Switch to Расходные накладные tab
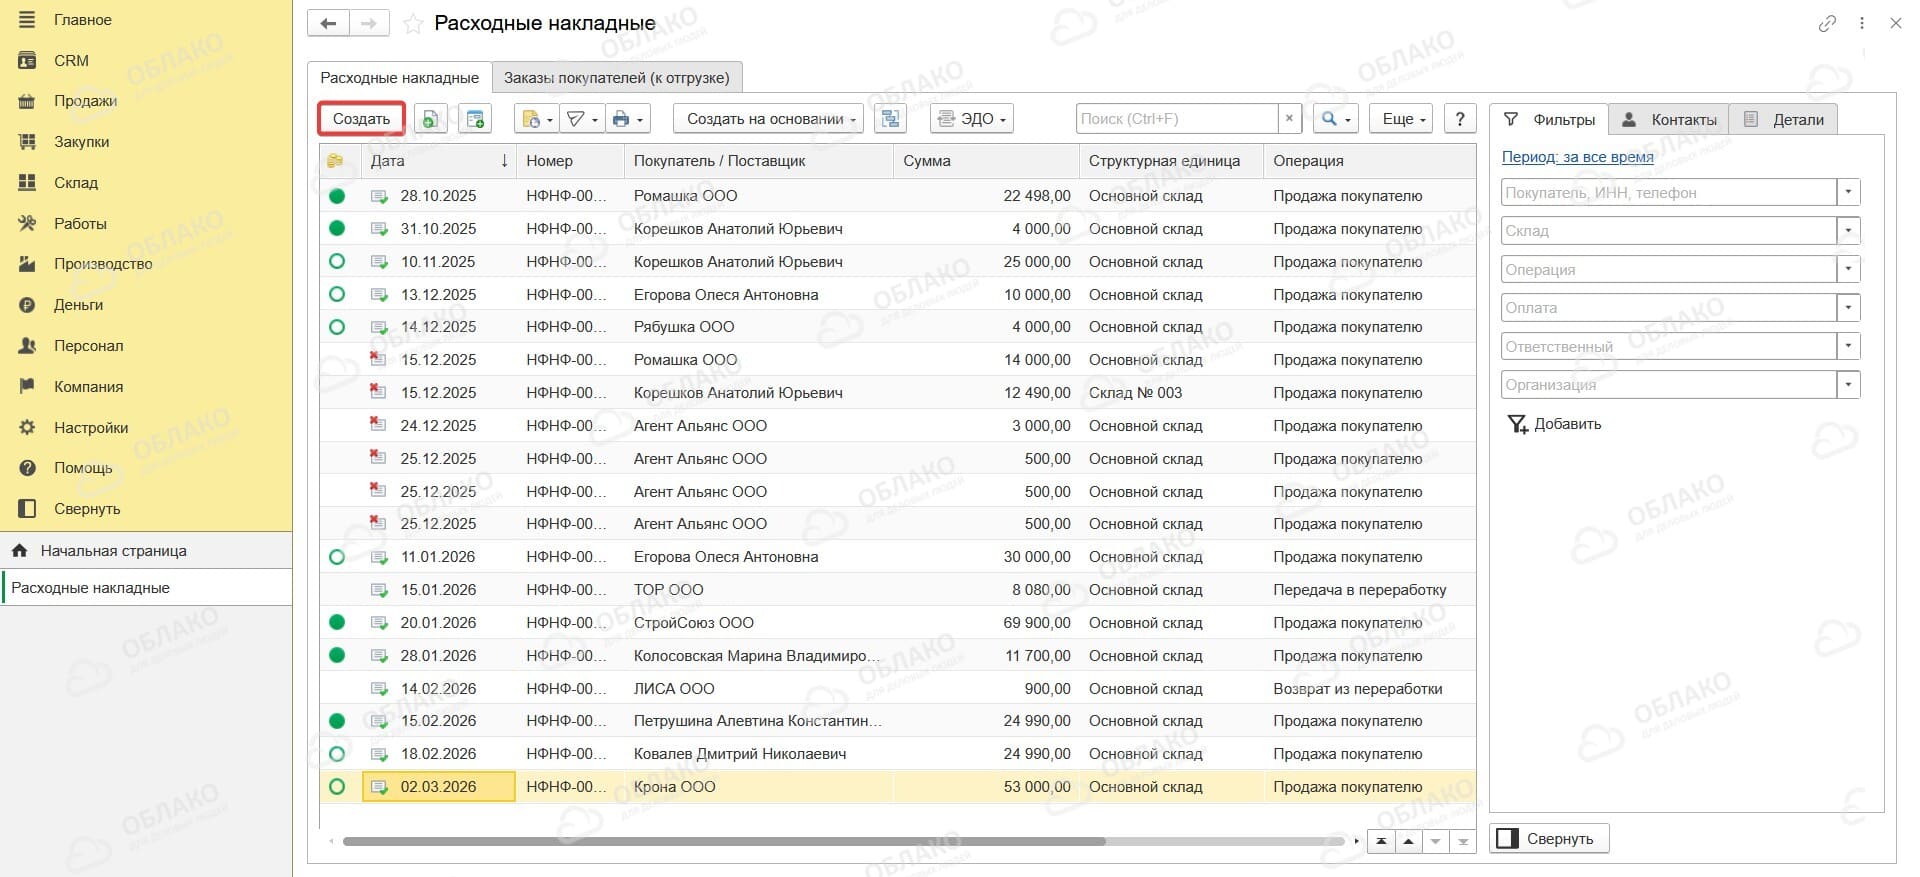This screenshot has width=1920, height=877. (399, 78)
